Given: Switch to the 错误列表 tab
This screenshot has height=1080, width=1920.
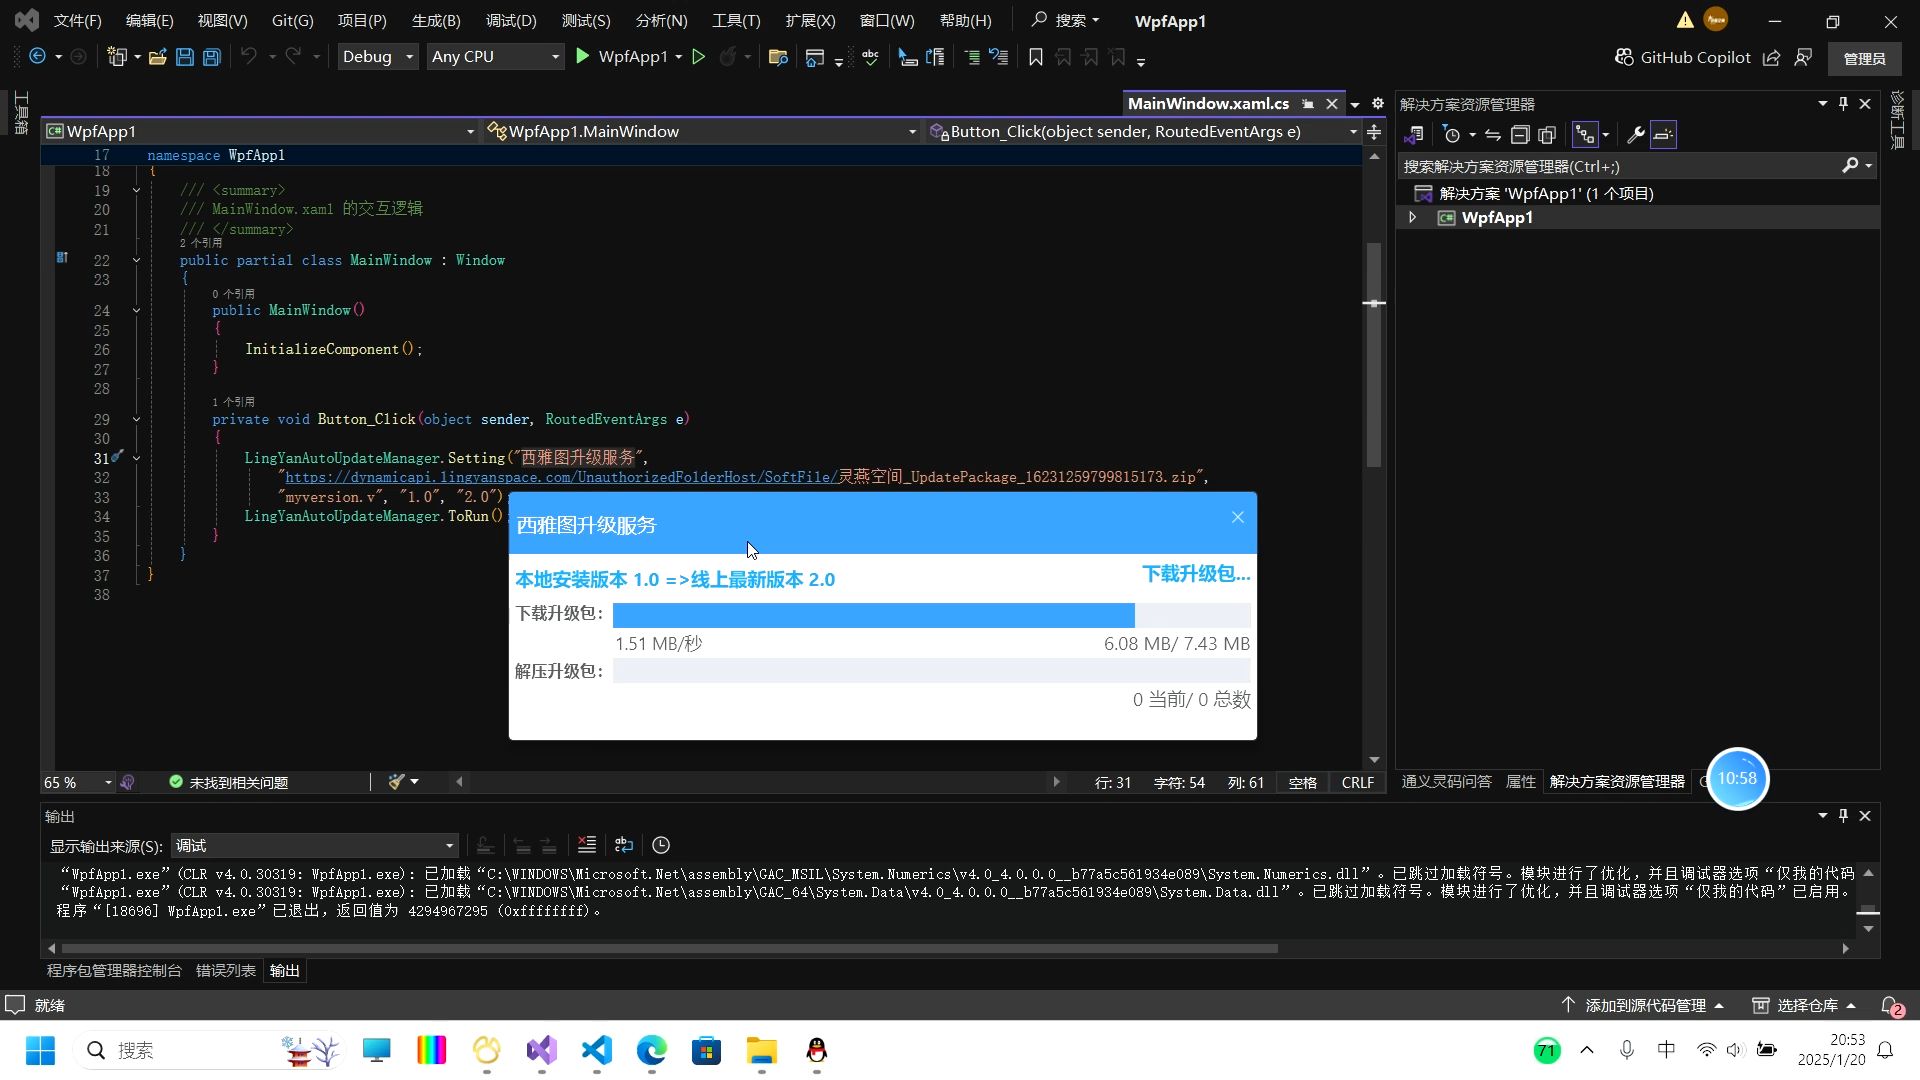Looking at the screenshot, I should point(225,970).
